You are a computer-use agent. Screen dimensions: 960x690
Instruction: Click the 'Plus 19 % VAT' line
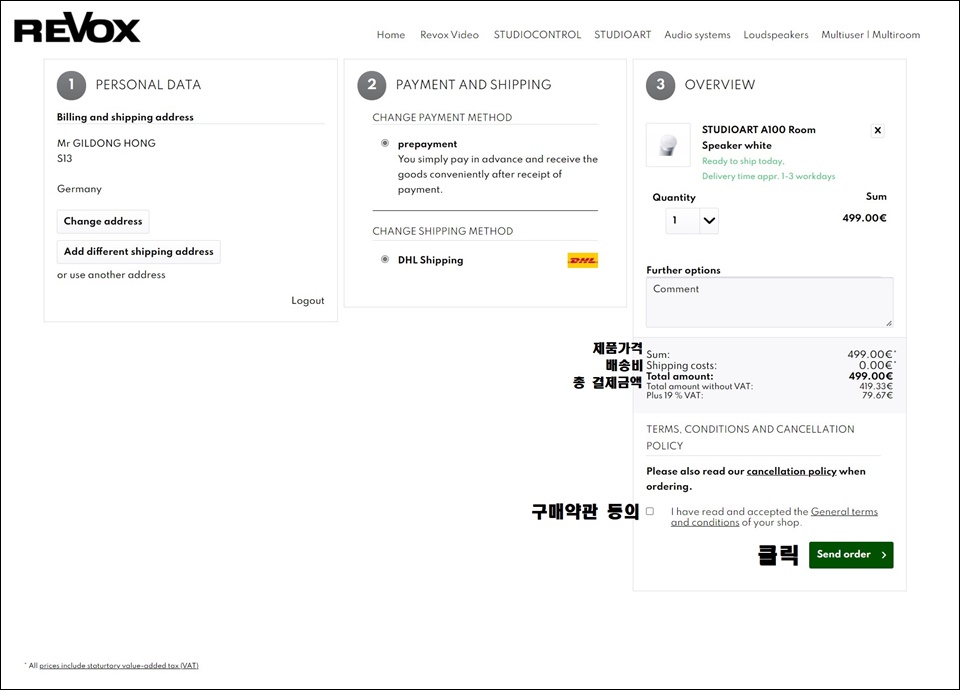[675, 396]
